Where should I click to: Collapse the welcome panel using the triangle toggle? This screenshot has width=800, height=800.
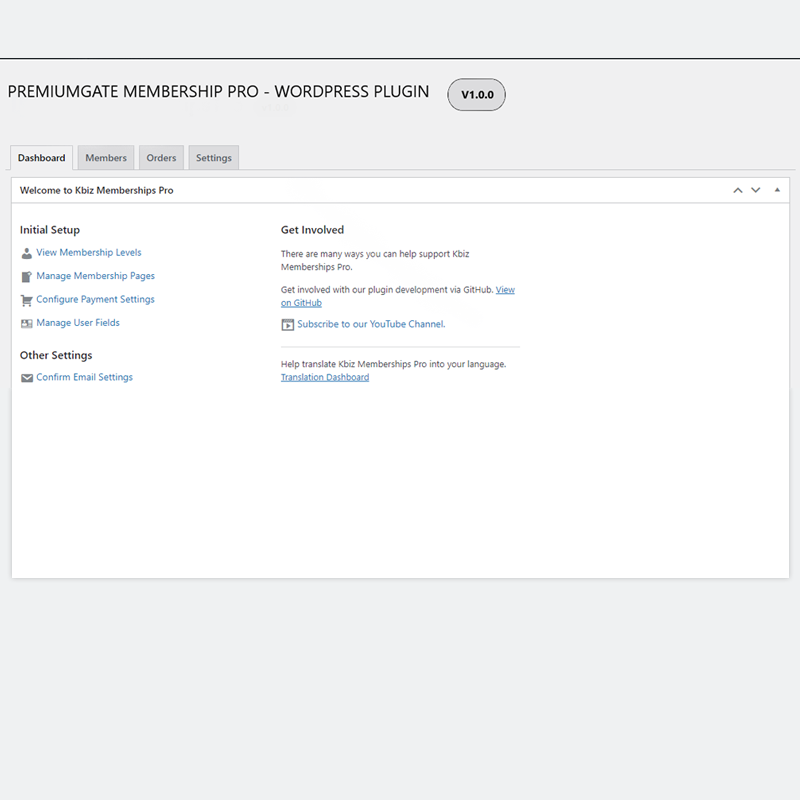(777, 190)
